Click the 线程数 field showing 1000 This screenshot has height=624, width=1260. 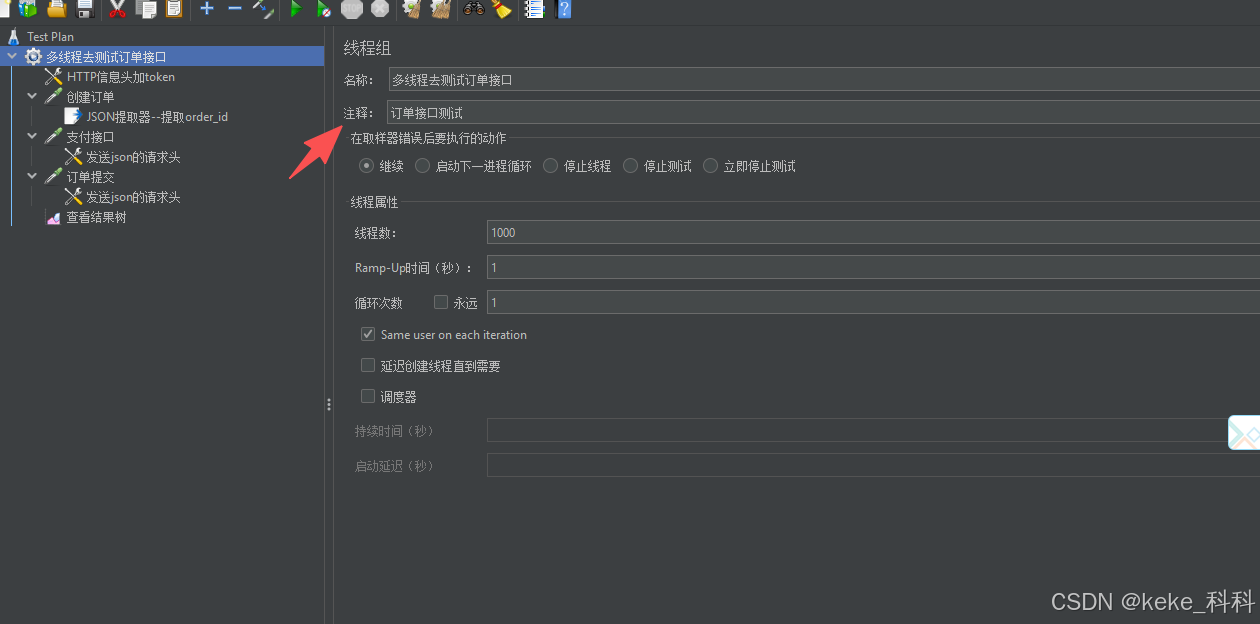[873, 233]
